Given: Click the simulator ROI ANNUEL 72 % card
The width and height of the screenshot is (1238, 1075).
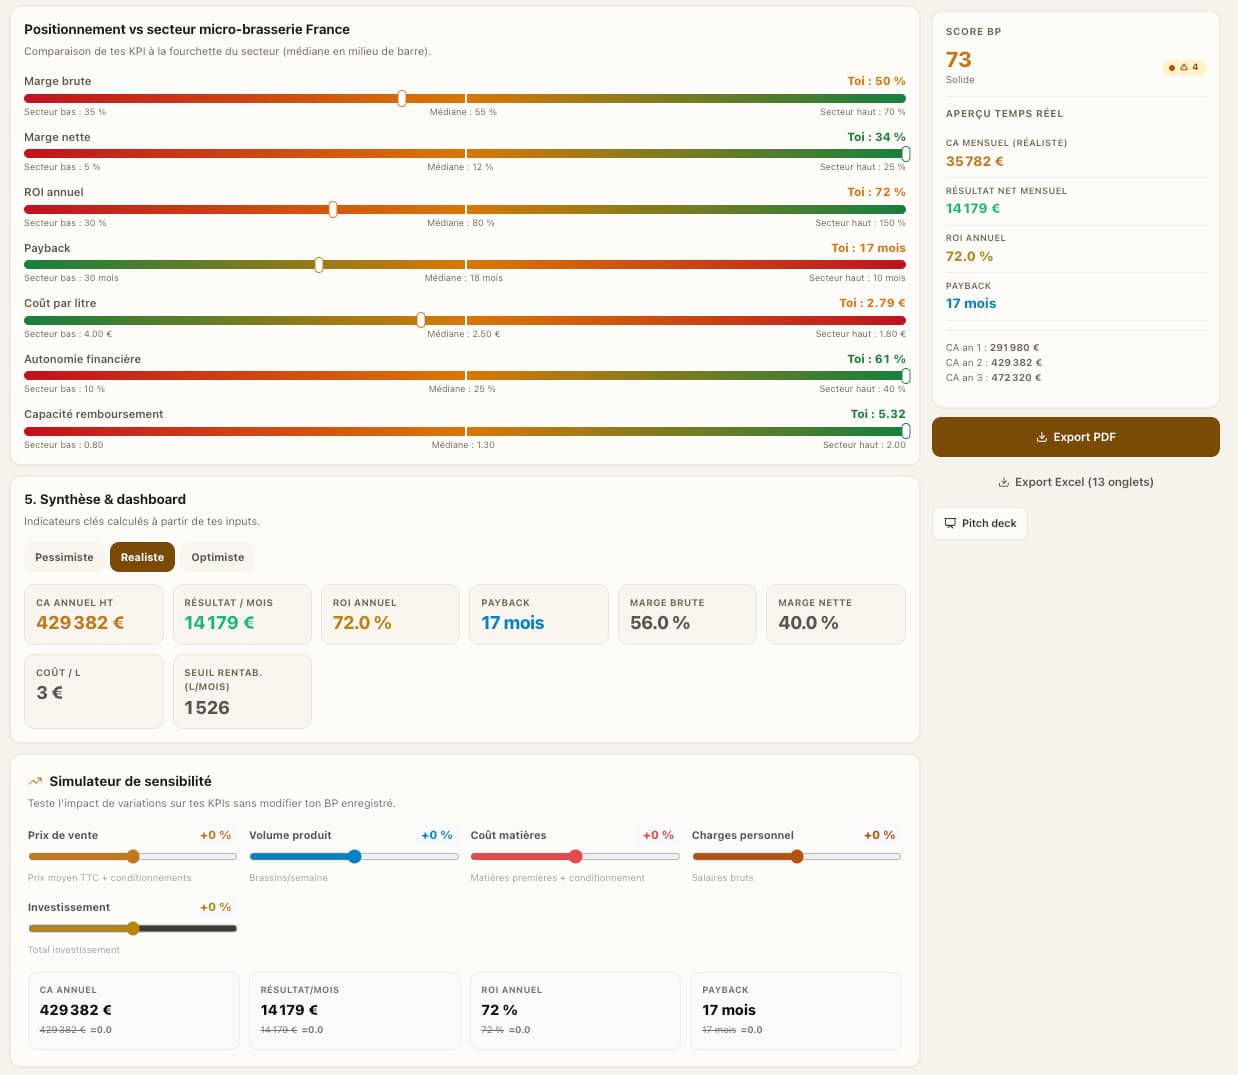Looking at the screenshot, I should tap(575, 1010).
